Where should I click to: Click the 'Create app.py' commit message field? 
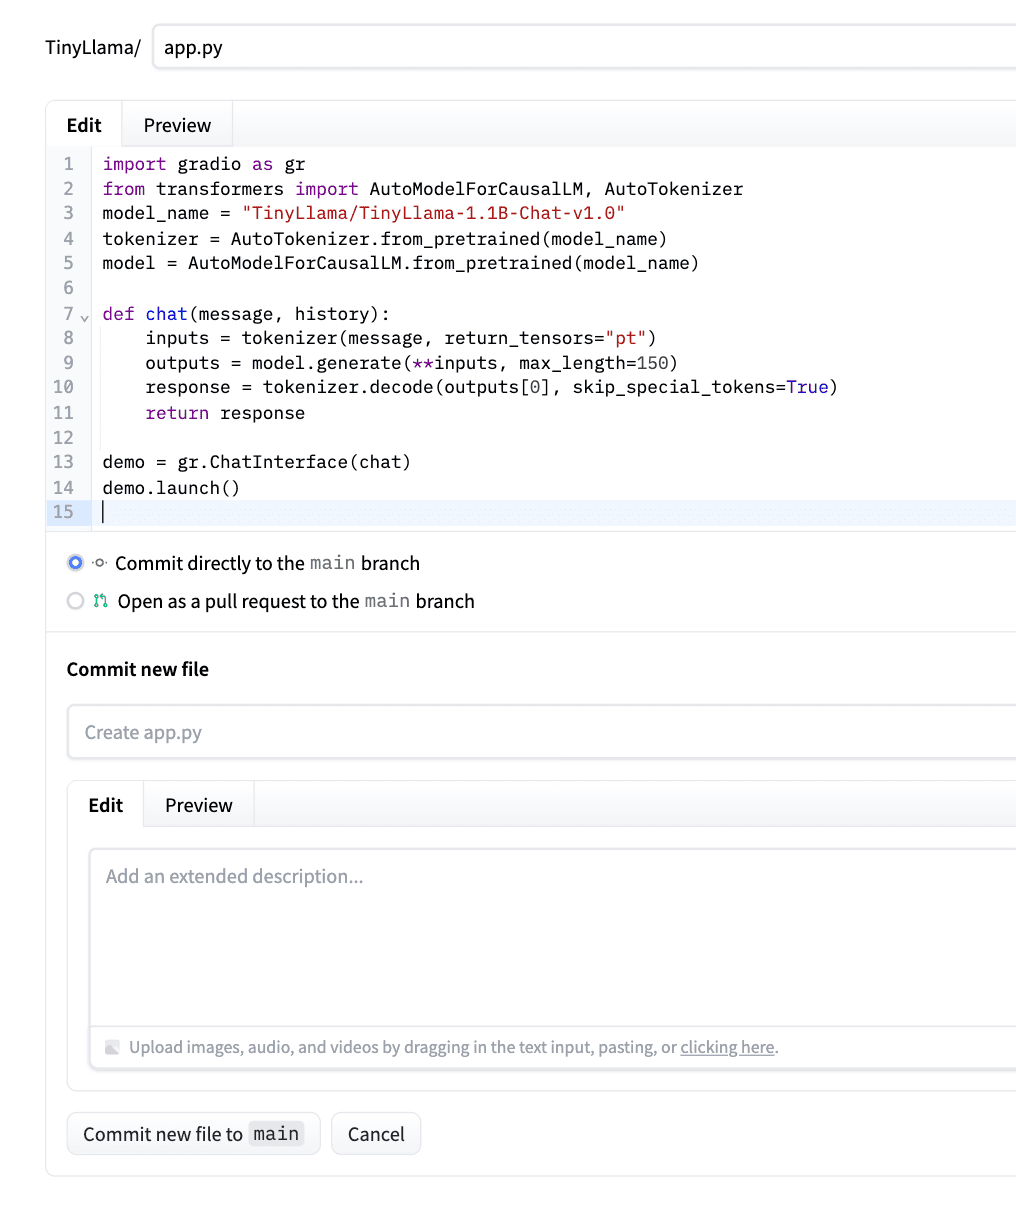pyautogui.click(x=400, y=731)
